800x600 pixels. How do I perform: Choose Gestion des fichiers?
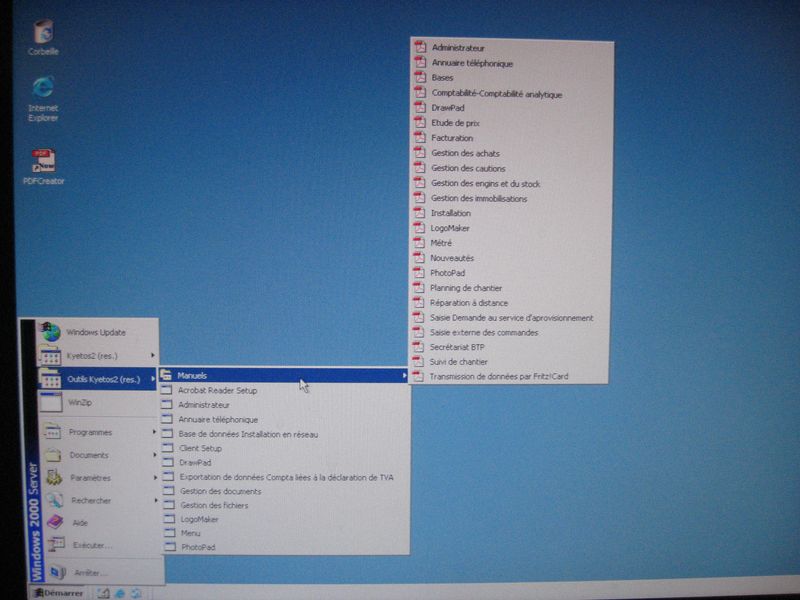coord(285,505)
